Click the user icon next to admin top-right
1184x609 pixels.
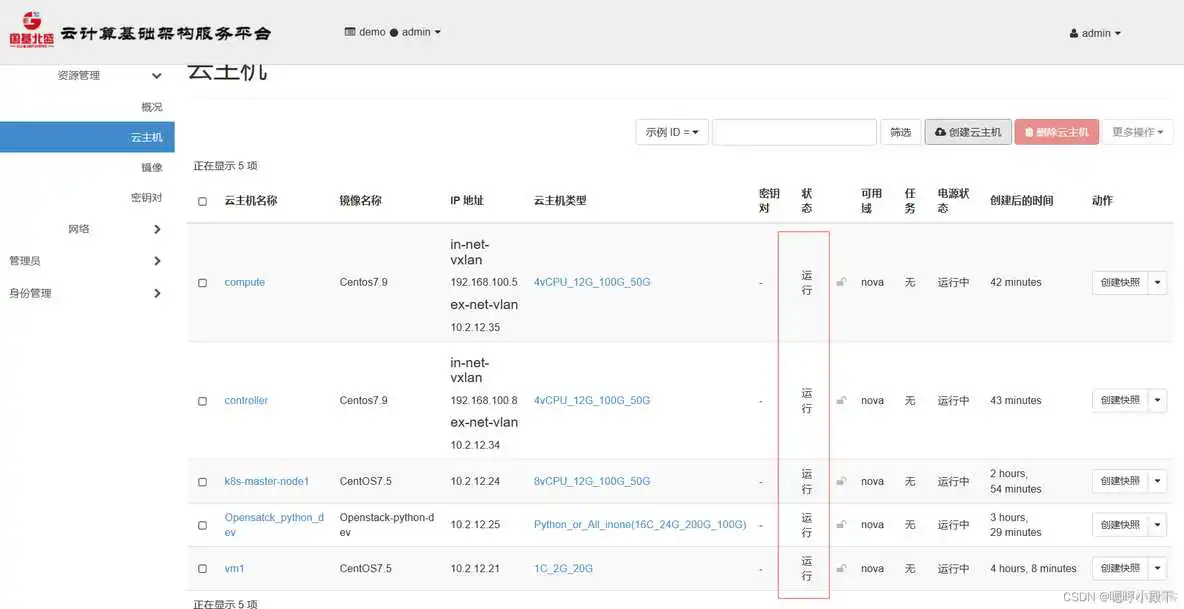coord(1075,32)
